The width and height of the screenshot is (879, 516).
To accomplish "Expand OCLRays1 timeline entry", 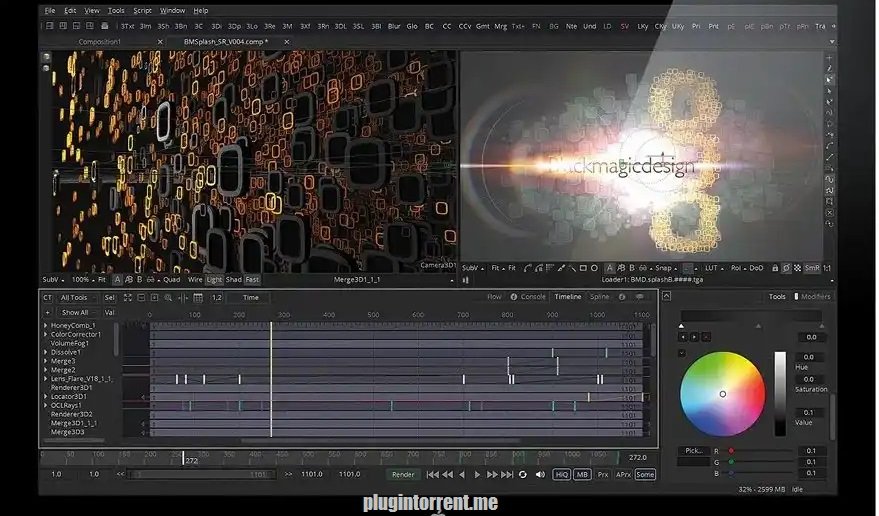I will (45, 406).
